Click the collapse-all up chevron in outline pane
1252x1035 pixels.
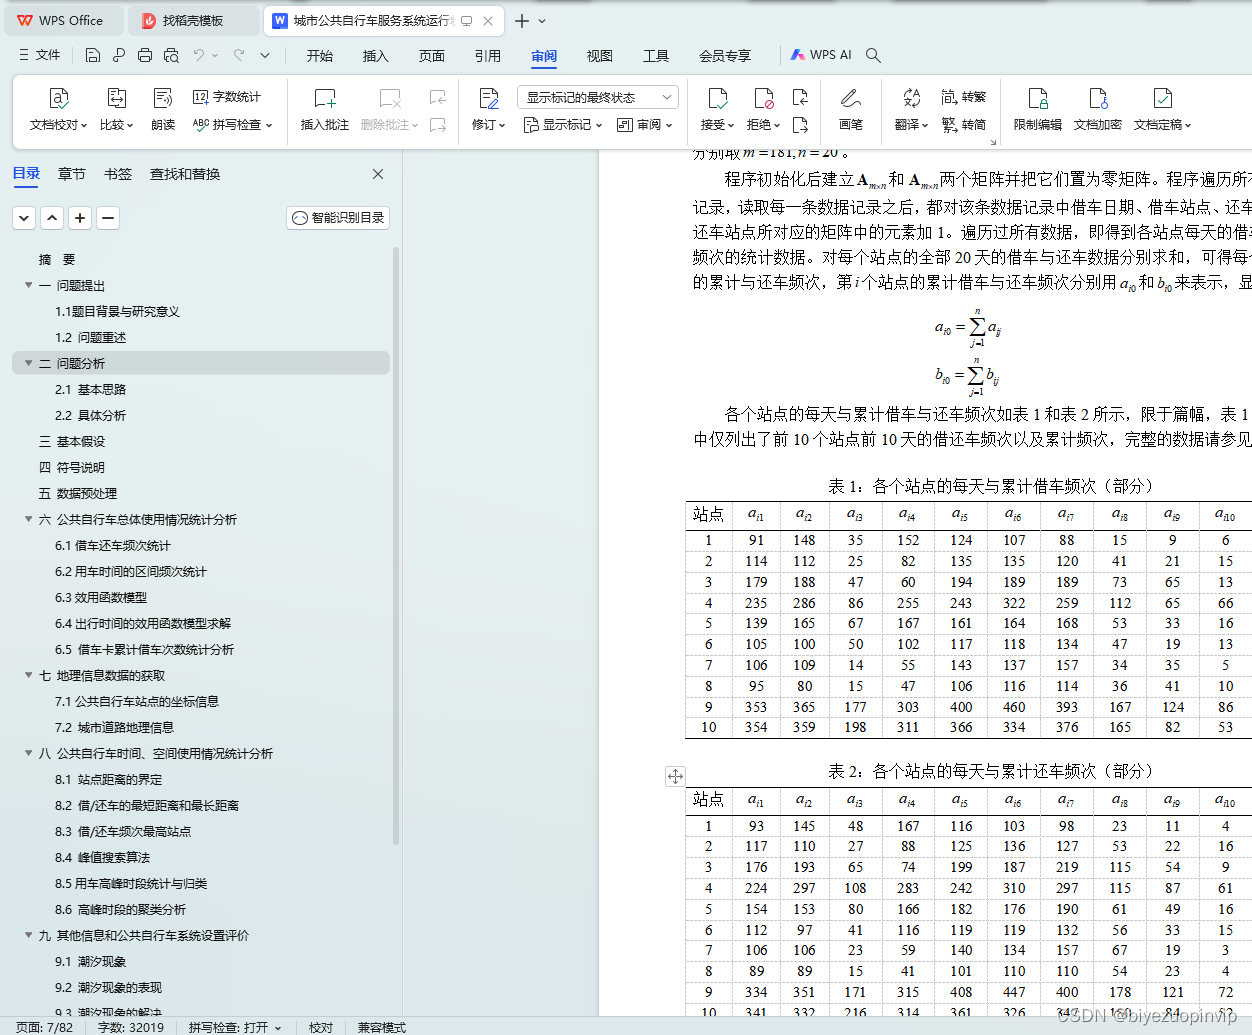pos(53,217)
